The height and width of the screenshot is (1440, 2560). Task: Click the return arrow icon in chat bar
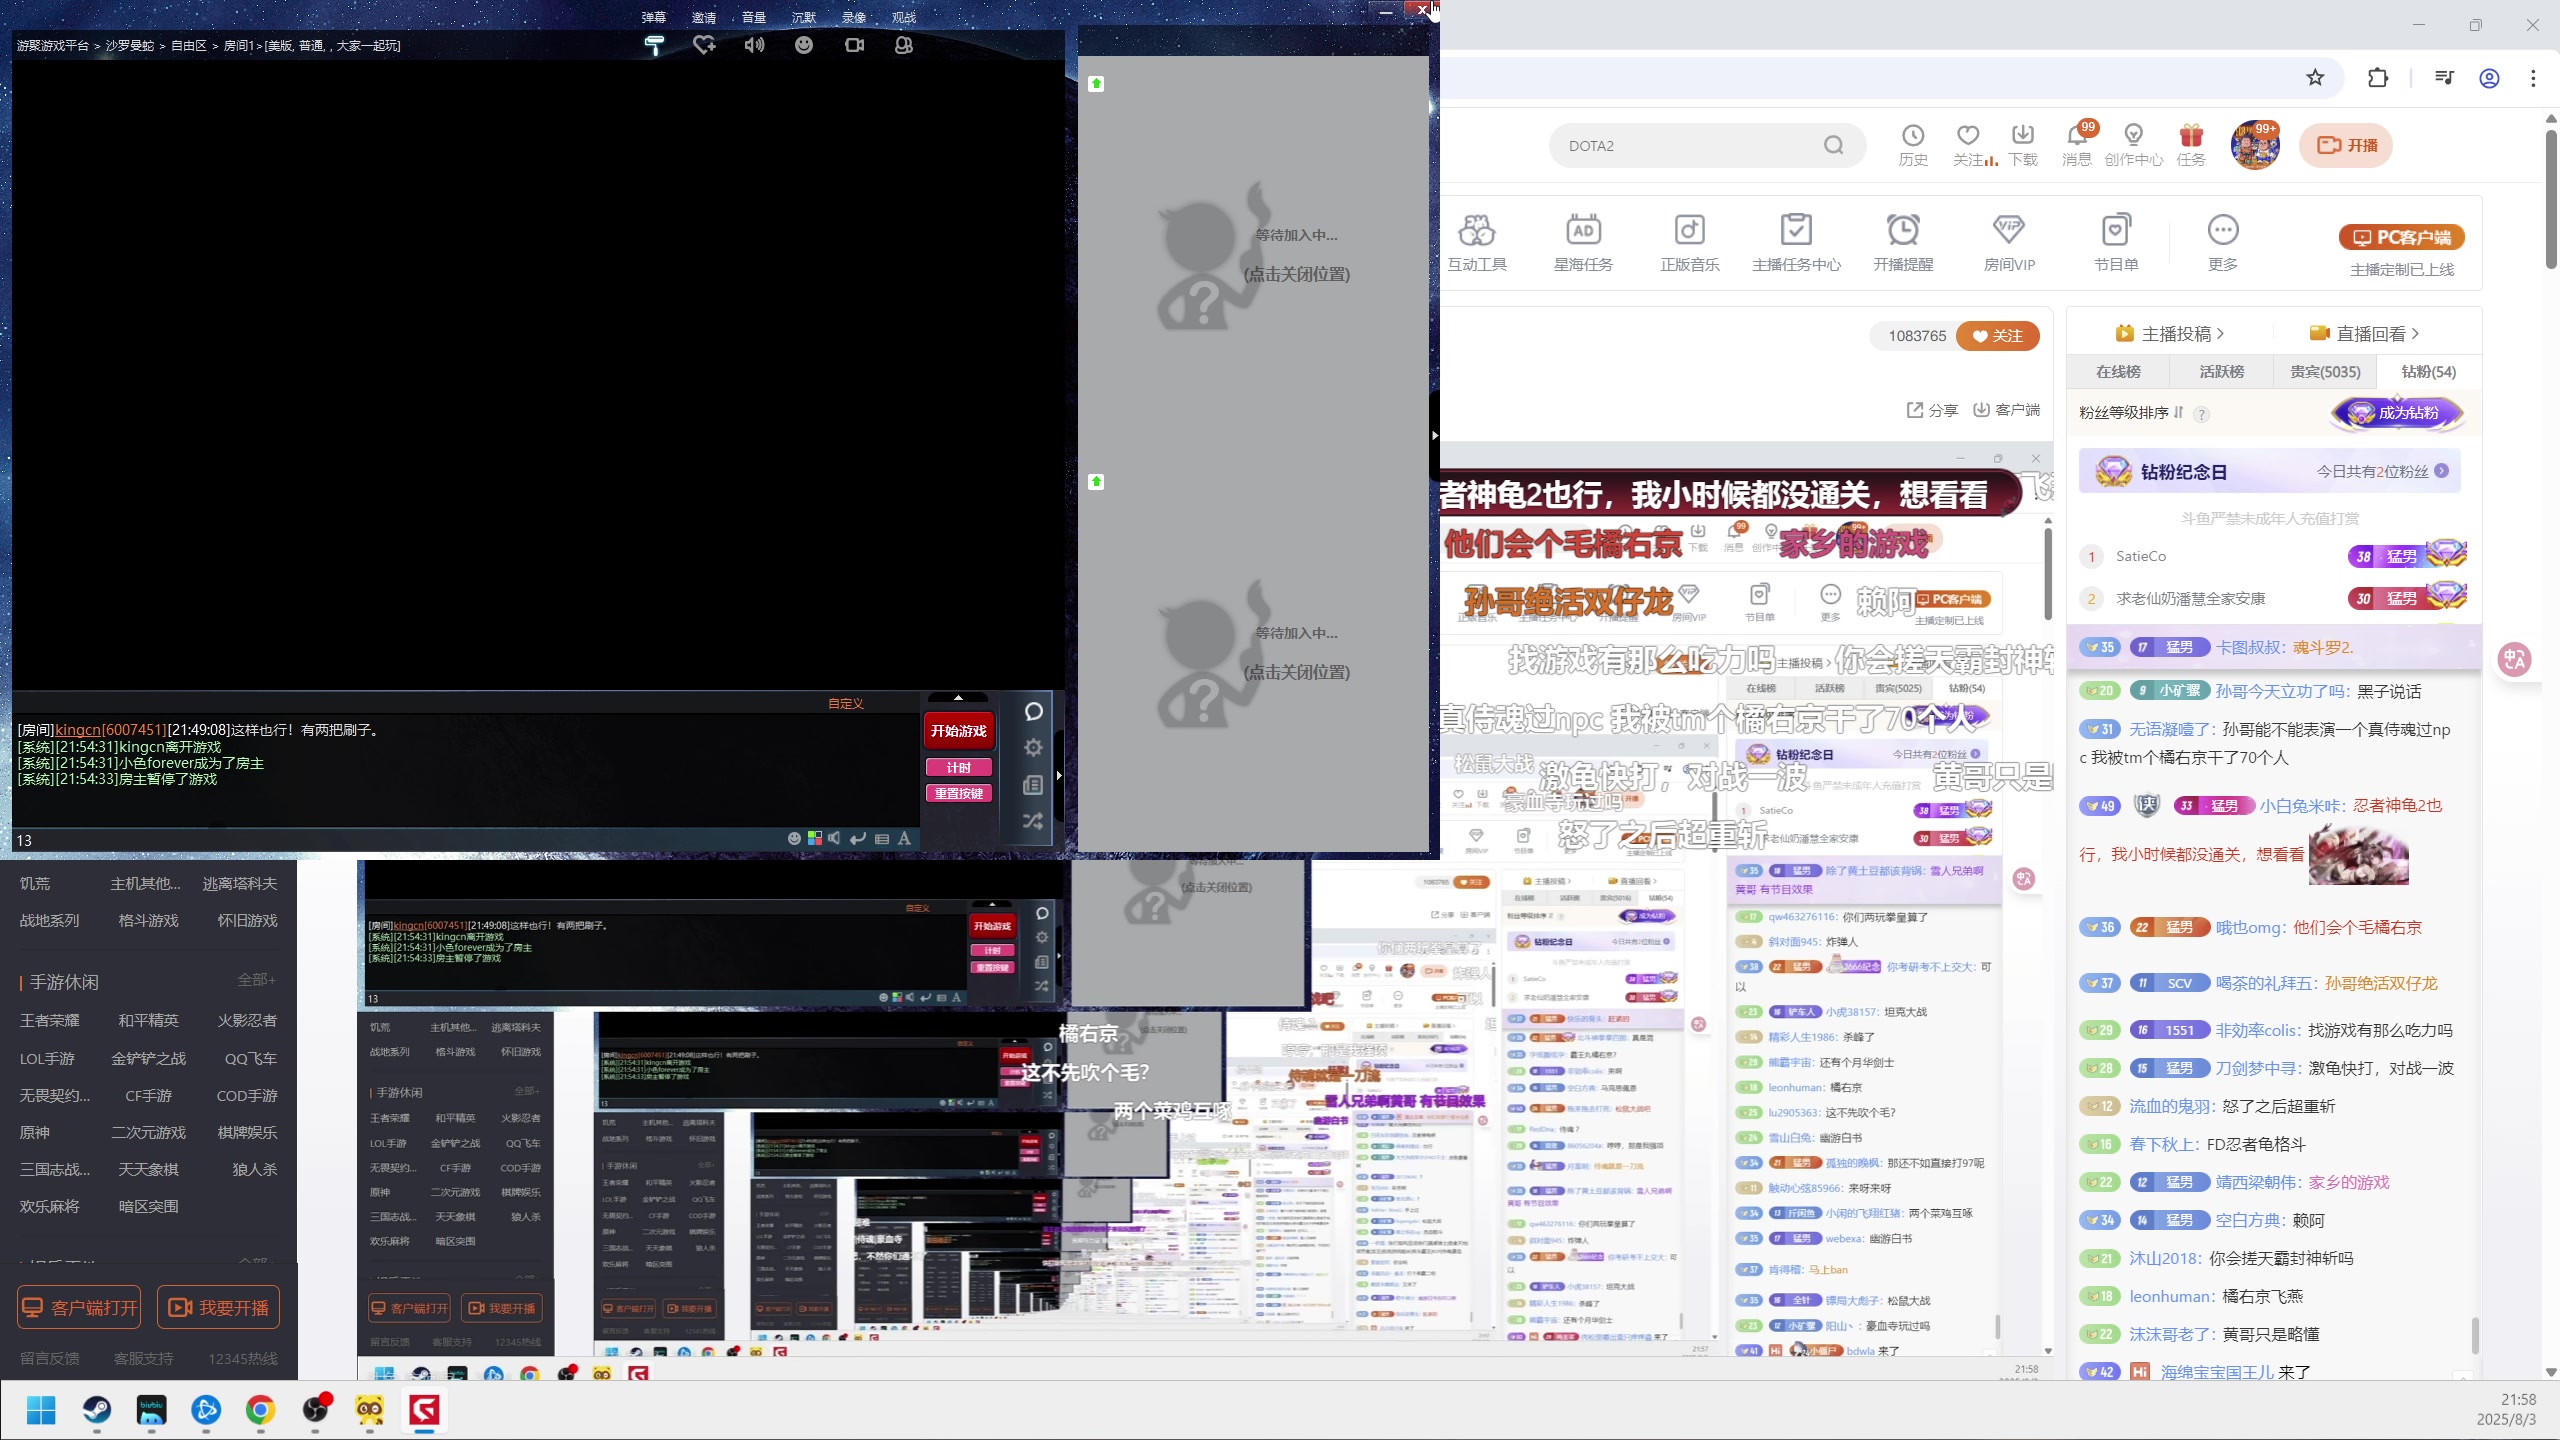coord(858,839)
